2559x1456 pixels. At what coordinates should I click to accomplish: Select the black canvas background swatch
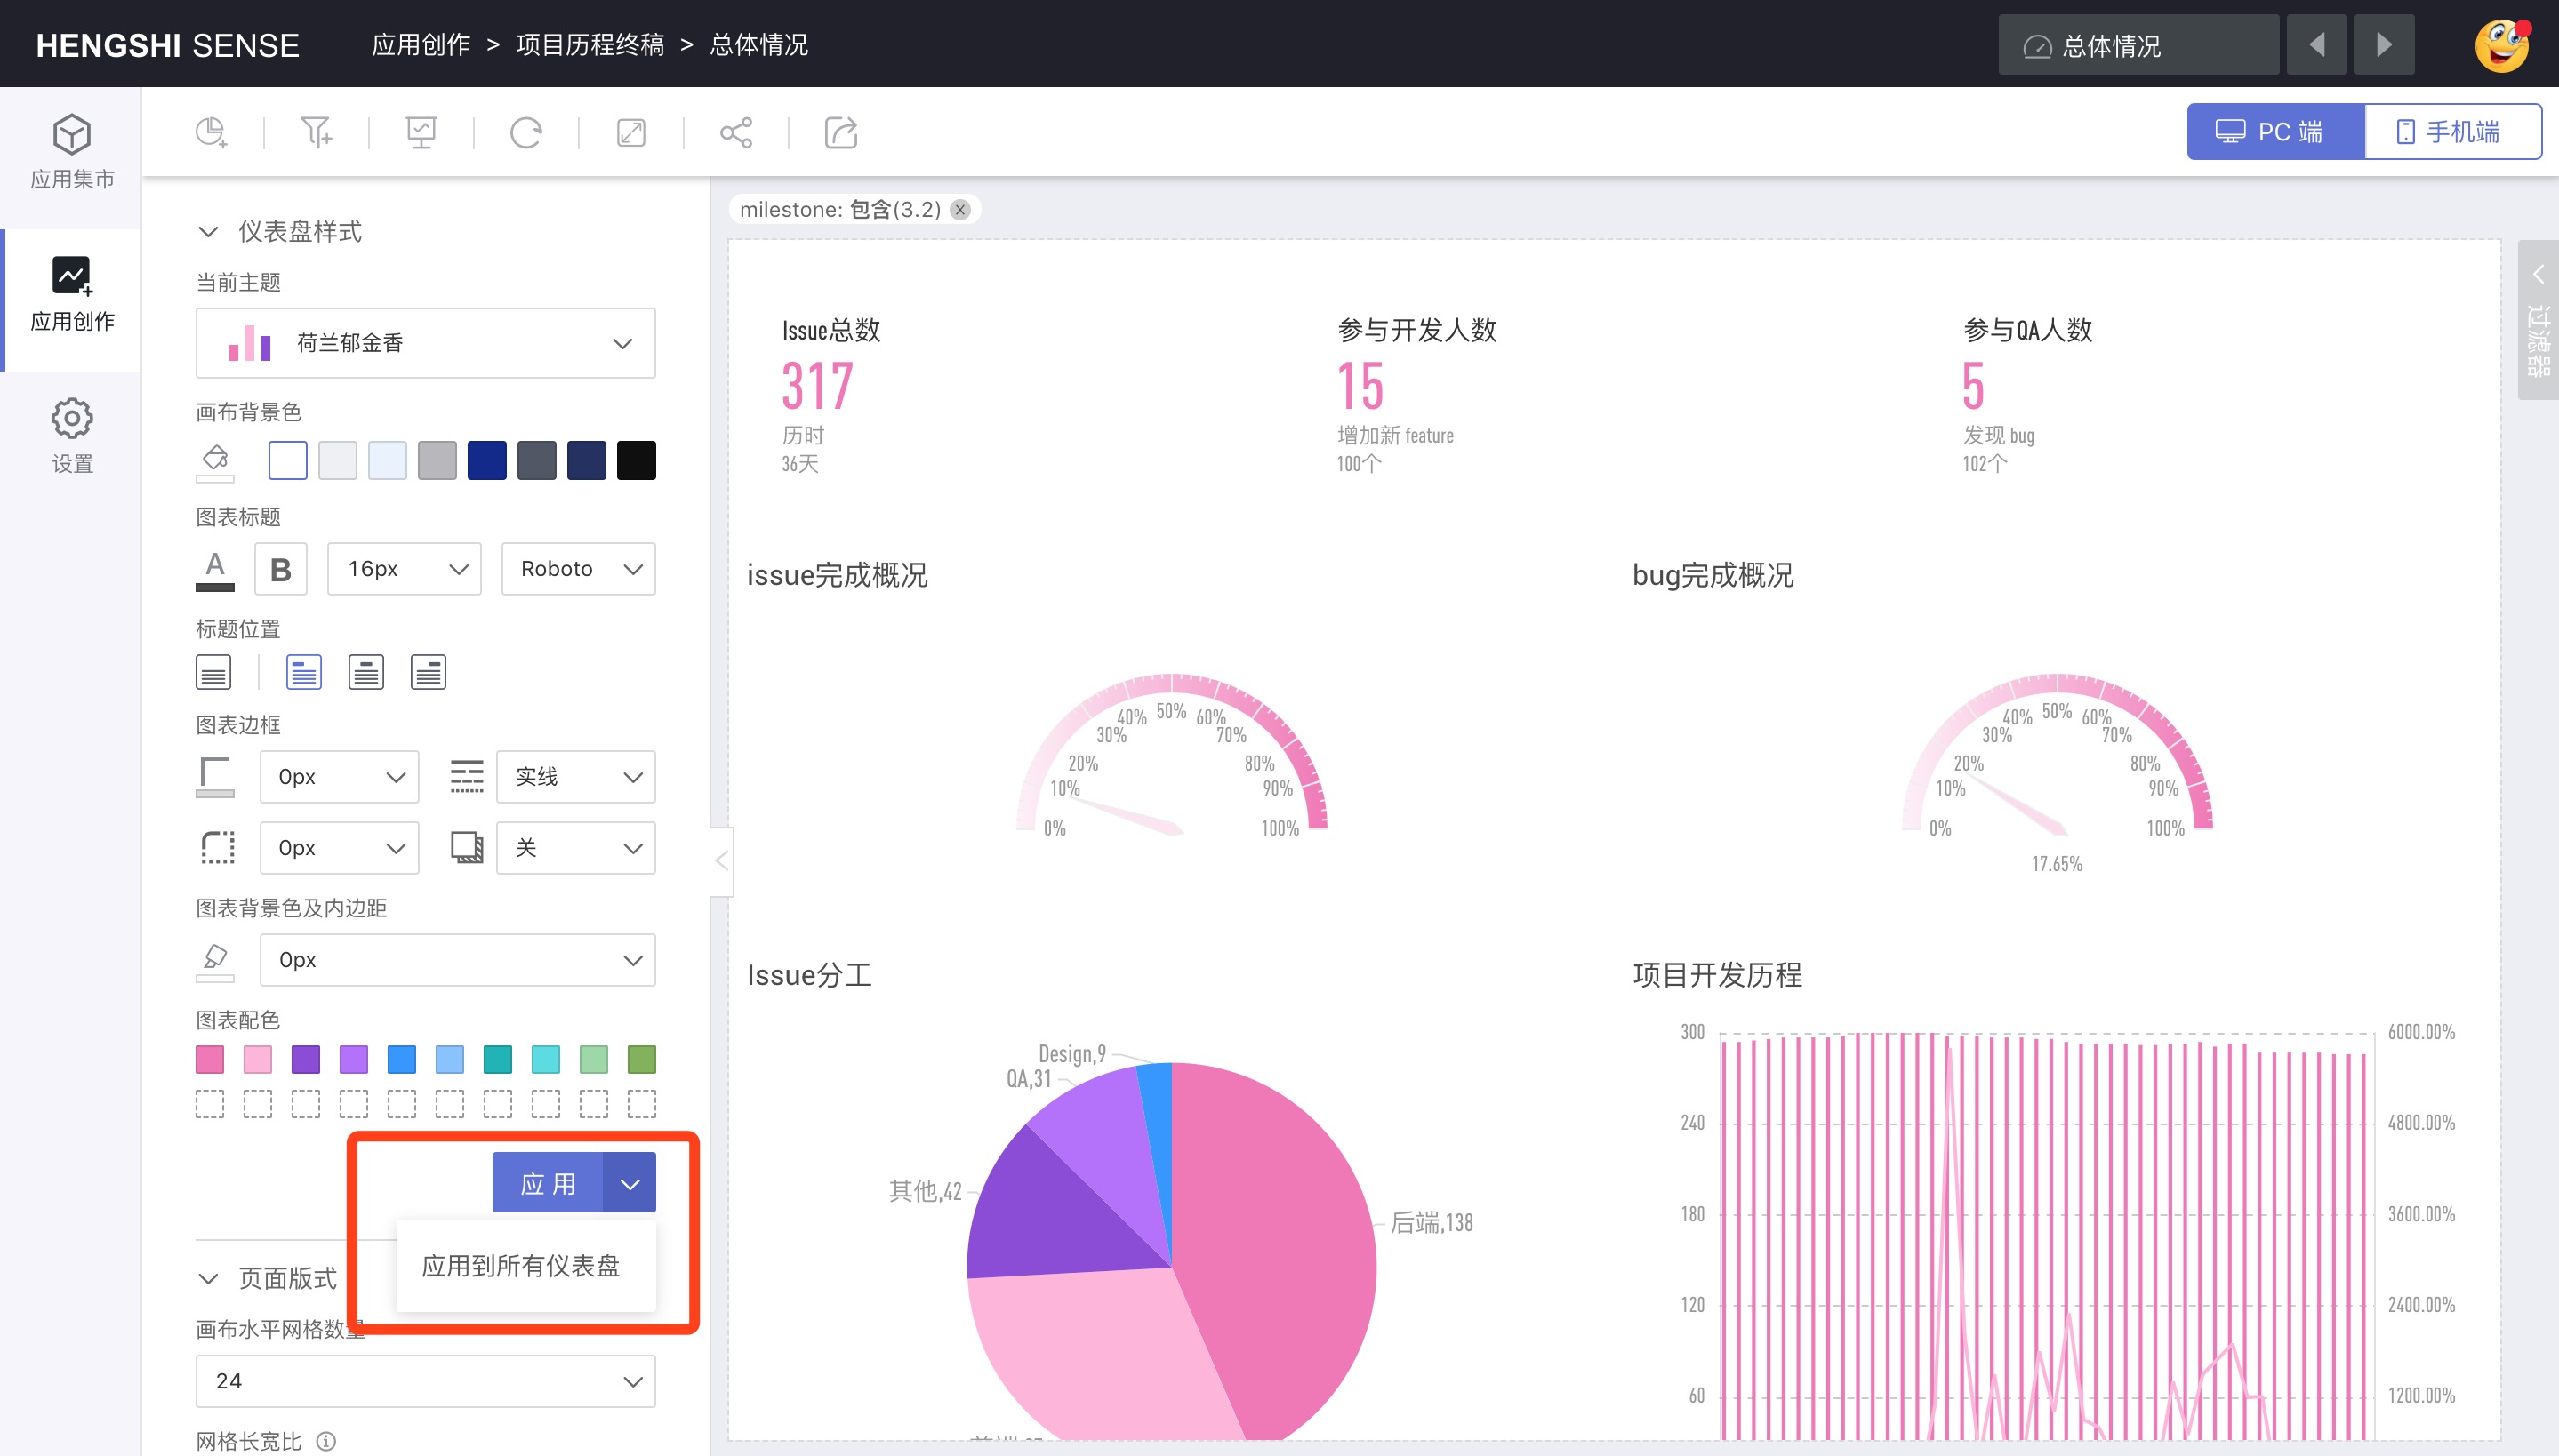[636, 461]
